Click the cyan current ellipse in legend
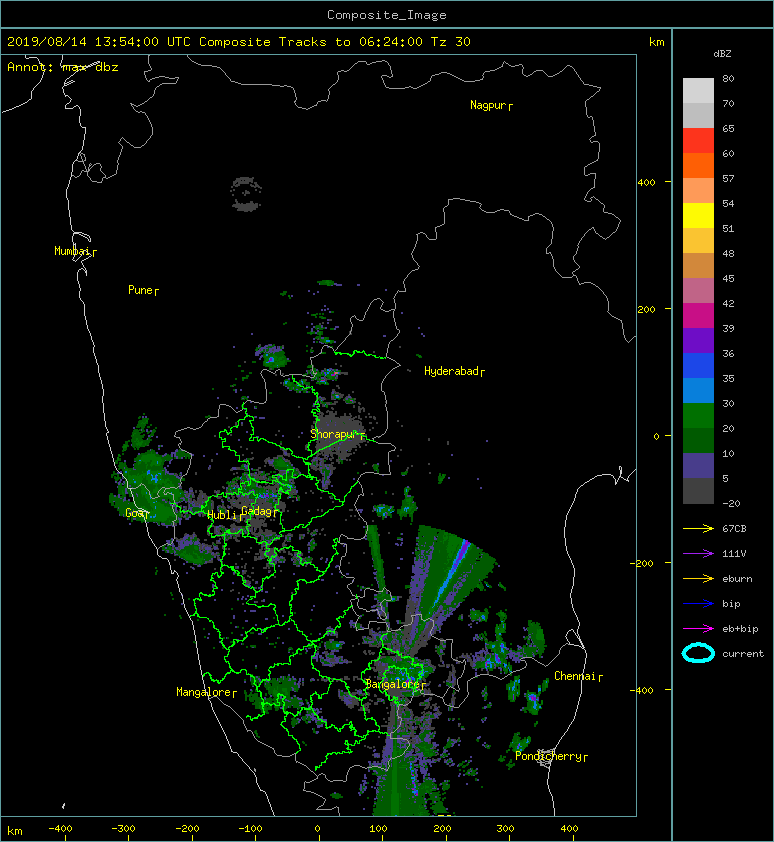The image size is (774, 842). [698, 653]
